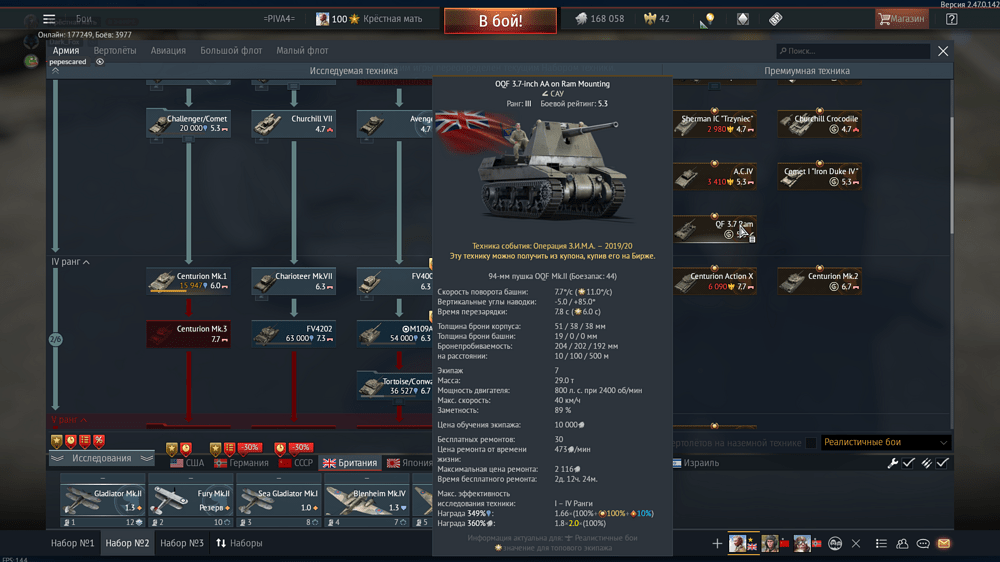Switch to the Армия tab

point(66,50)
